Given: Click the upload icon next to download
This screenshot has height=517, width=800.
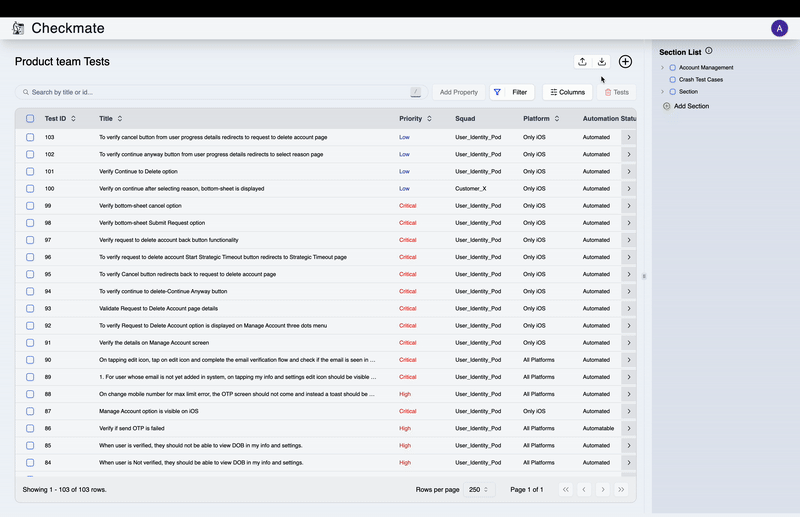Looking at the screenshot, I should 582,62.
